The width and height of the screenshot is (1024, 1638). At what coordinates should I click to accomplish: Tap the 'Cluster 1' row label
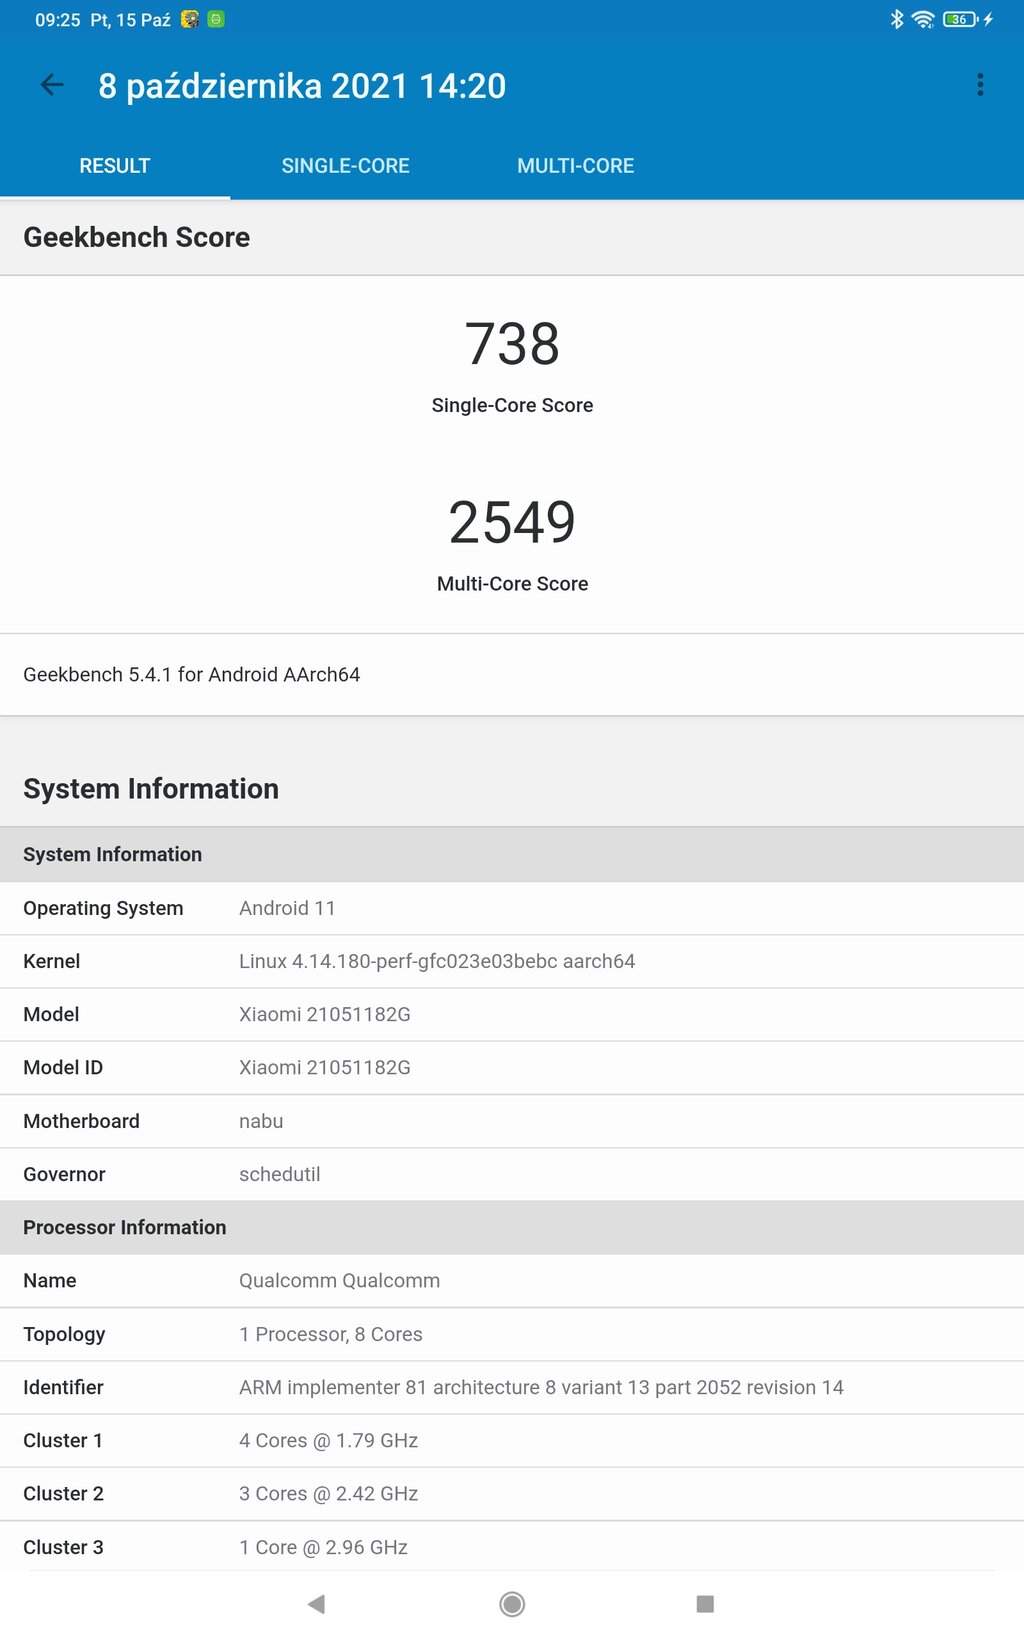click(x=63, y=1440)
